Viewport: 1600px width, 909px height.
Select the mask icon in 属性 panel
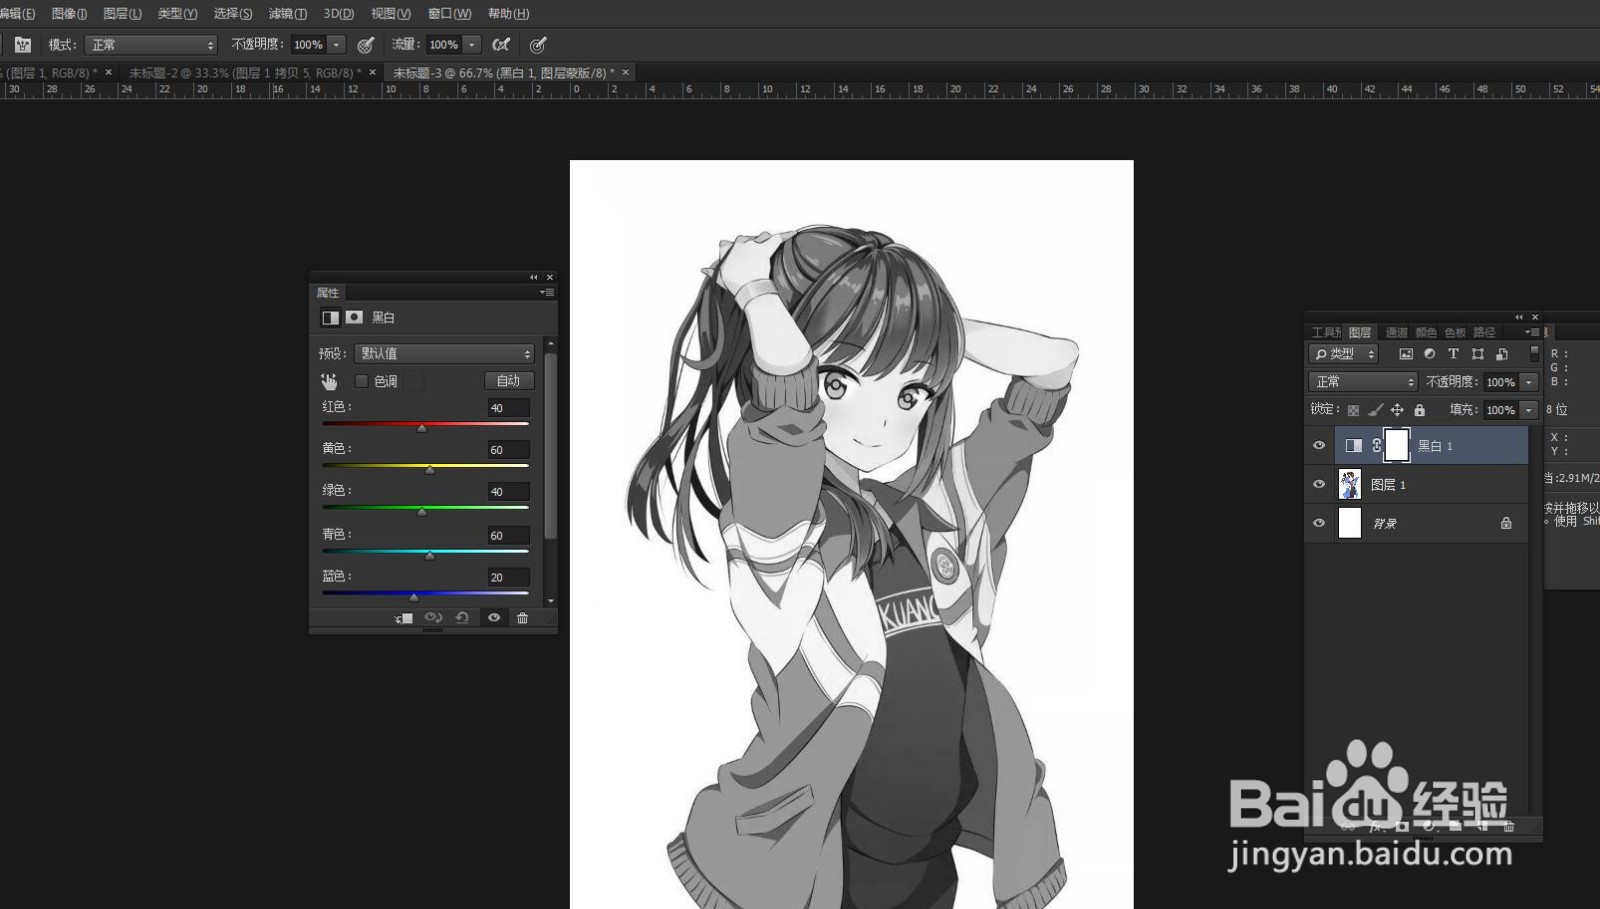[354, 317]
